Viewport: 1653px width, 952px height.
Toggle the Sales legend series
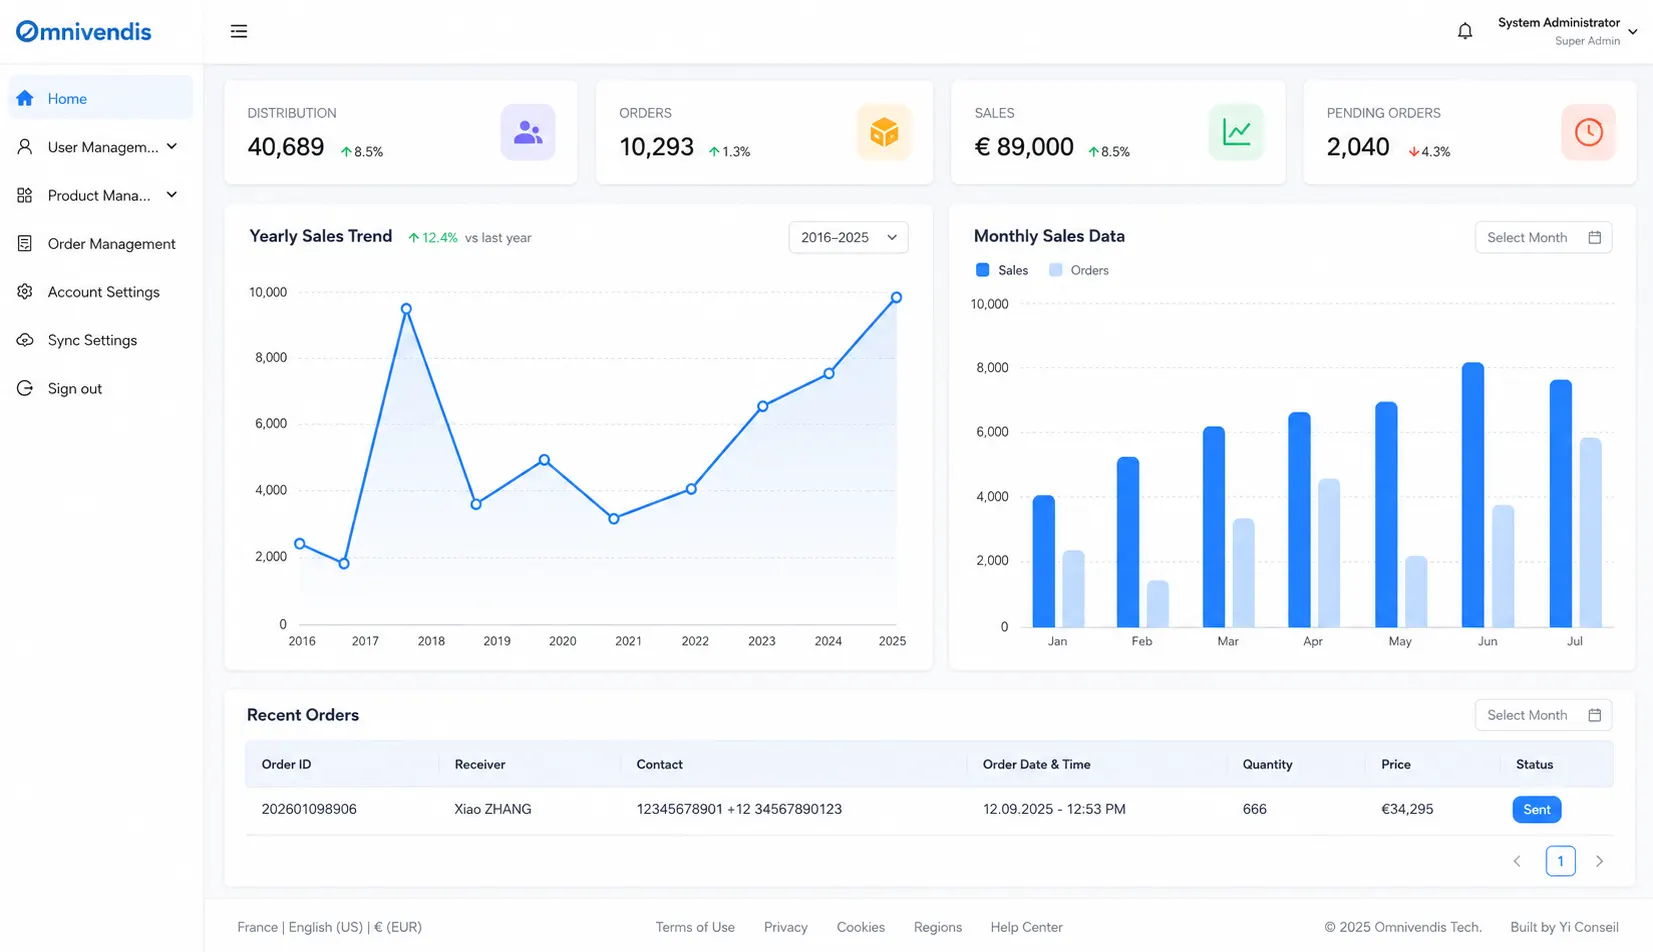point(1002,270)
